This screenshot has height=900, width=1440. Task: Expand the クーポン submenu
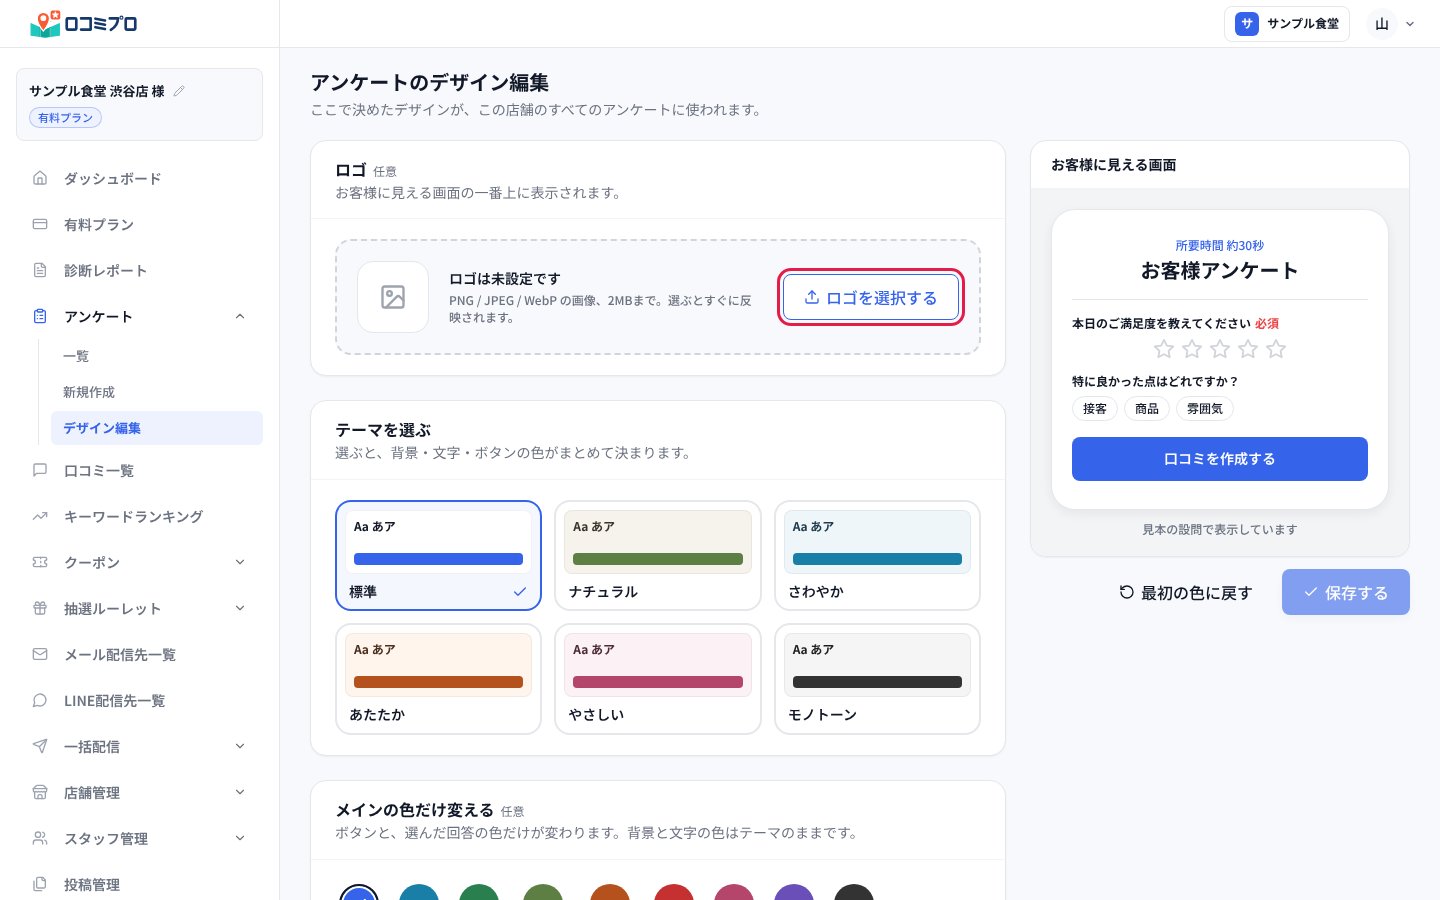[240, 562]
